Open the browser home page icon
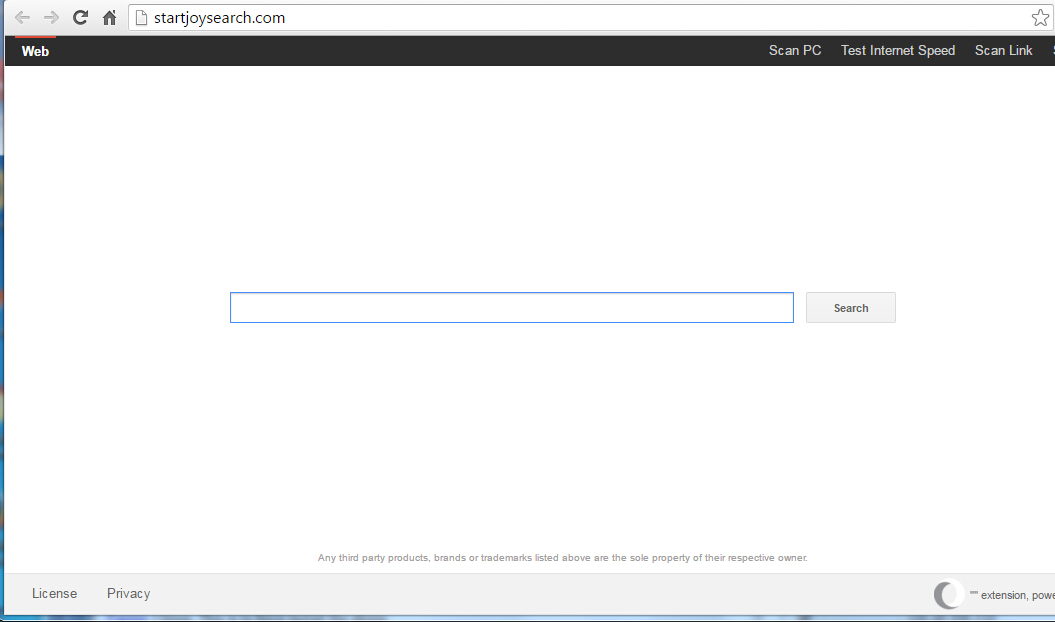This screenshot has height=622, width=1055. pos(110,18)
